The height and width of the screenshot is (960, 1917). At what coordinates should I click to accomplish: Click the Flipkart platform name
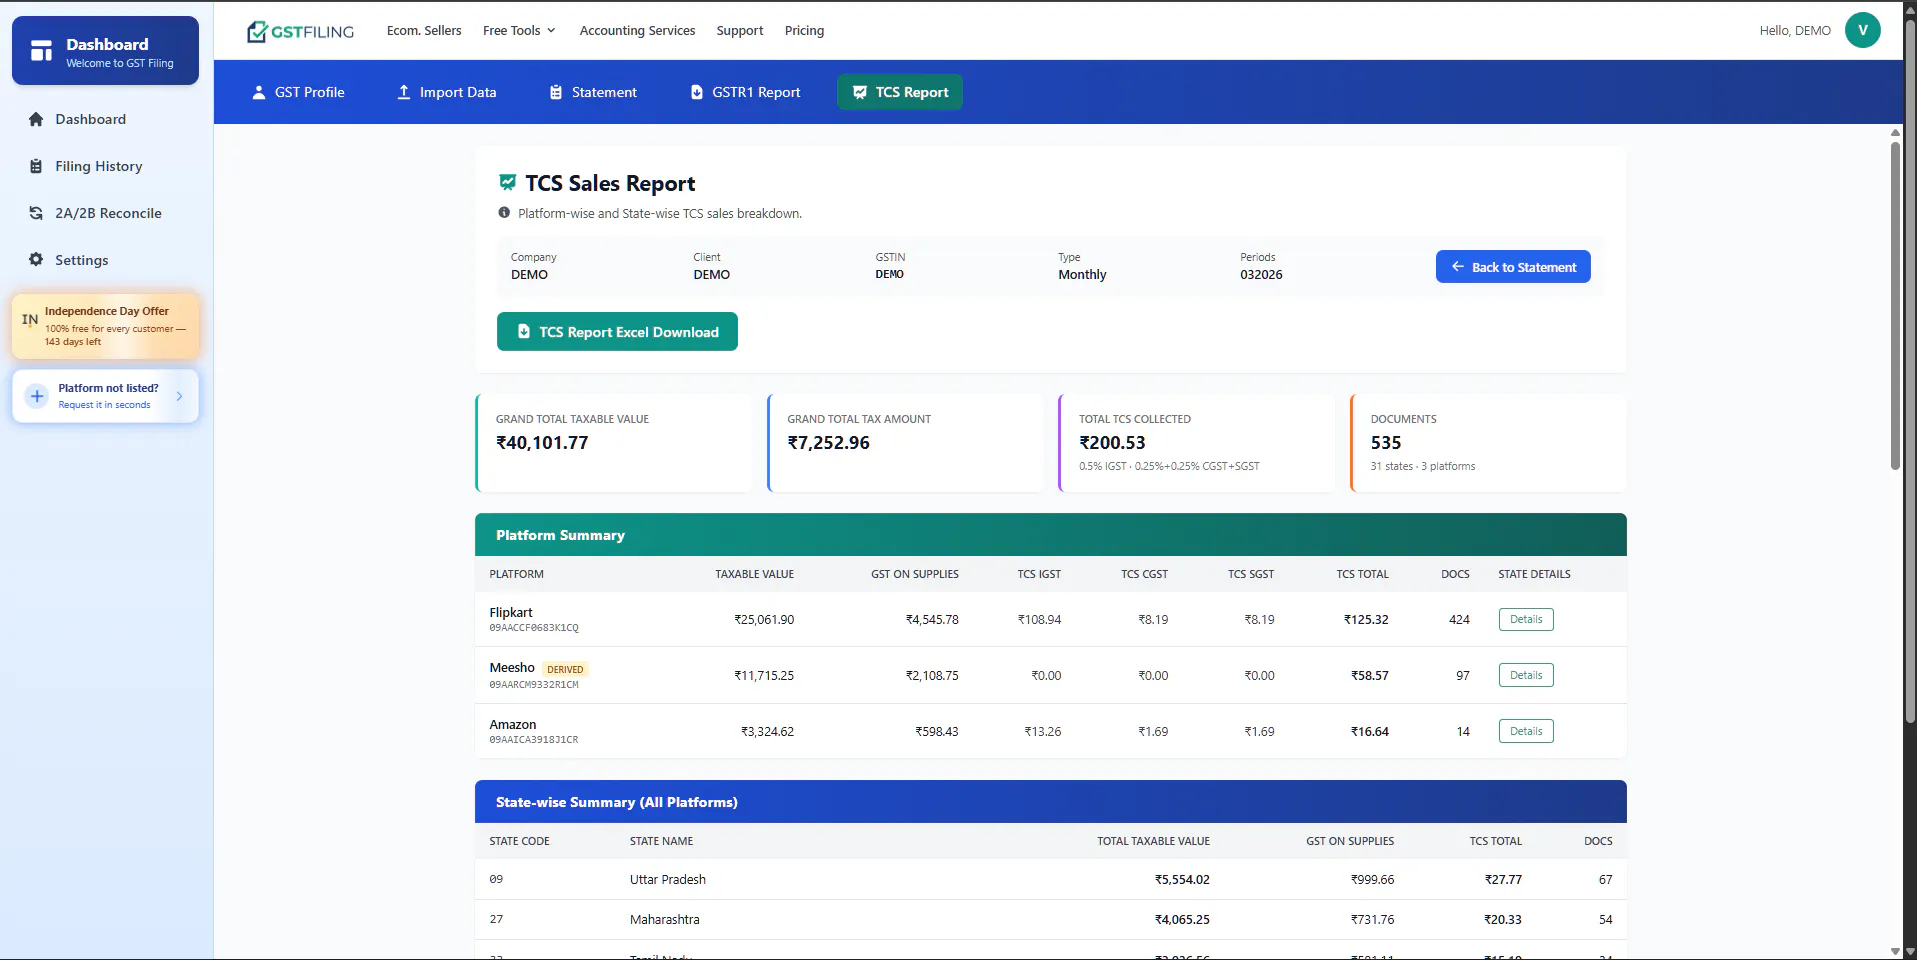click(511, 612)
